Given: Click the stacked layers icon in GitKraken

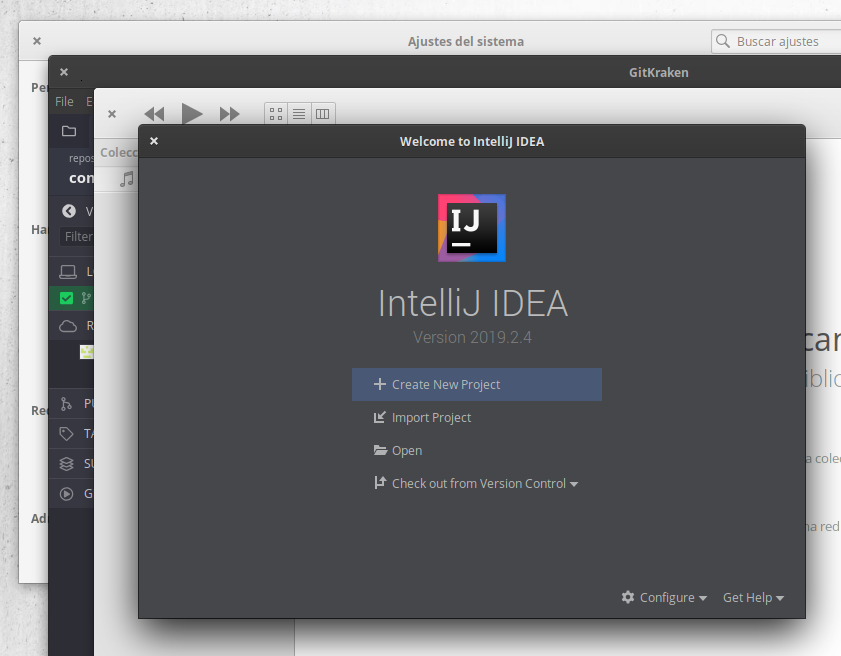Looking at the screenshot, I should pos(66,463).
